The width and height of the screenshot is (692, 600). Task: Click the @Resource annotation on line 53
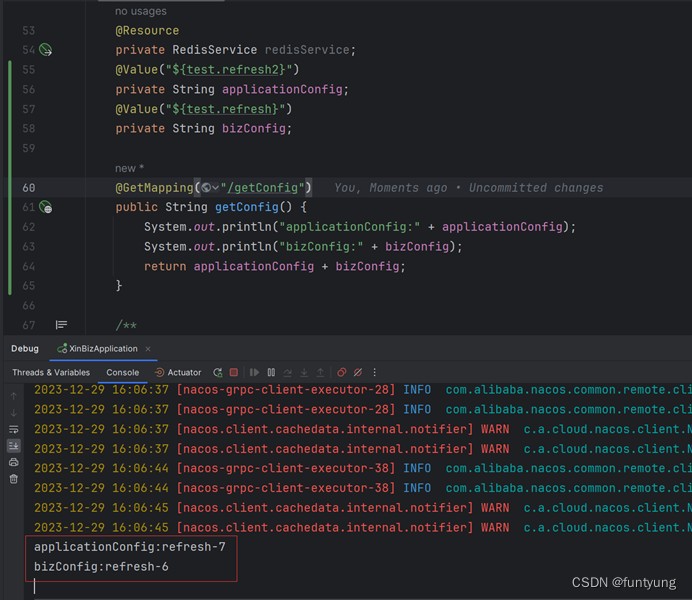pos(147,30)
